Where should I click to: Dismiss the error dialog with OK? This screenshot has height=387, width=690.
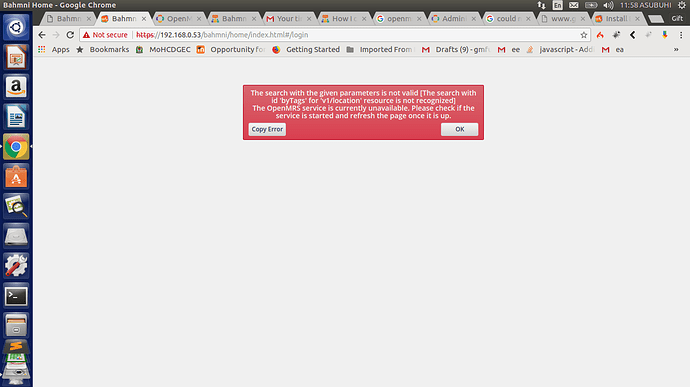pos(459,129)
